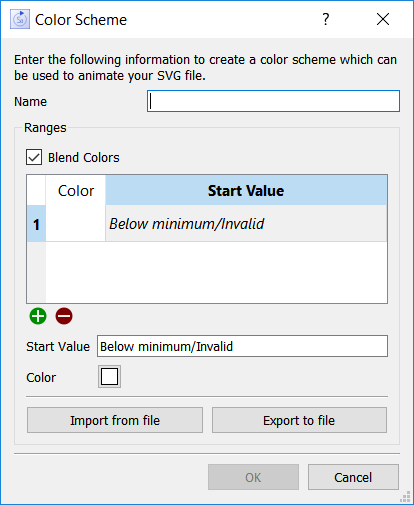Click the disabled OK button
414x505 pixels.
(253, 477)
